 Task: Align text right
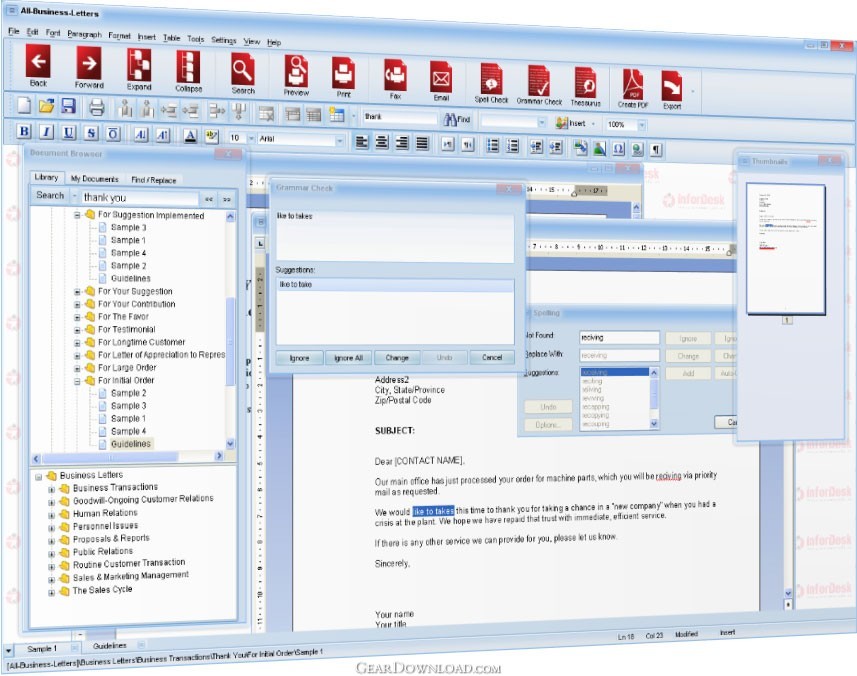click(x=402, y=143)
